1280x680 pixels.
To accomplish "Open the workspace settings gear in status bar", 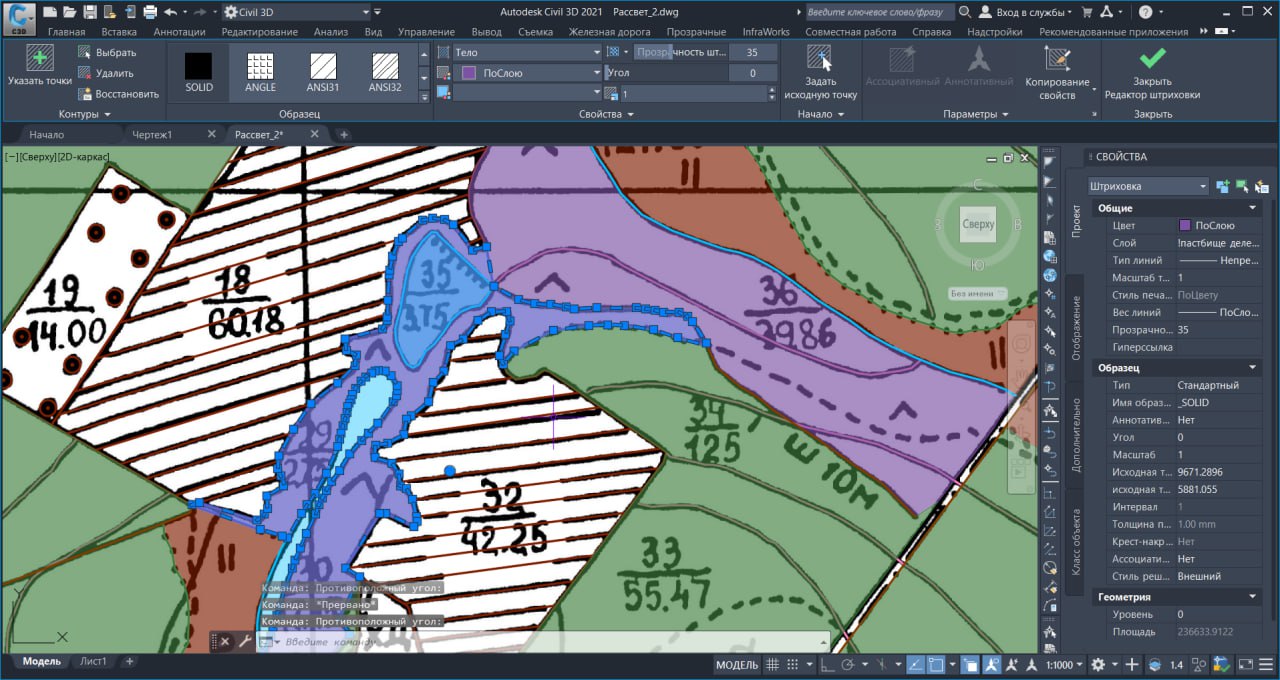I will (1098, 665).
